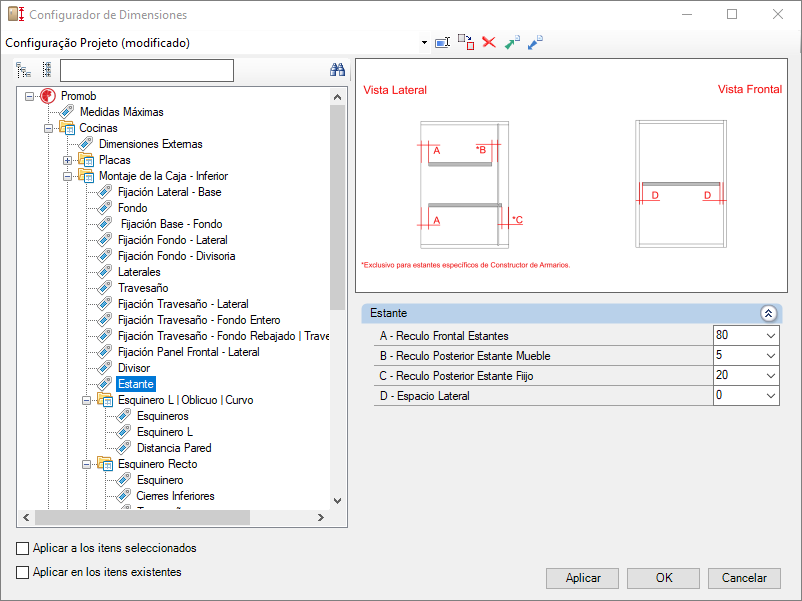Click the tree scroll up arrow

click(338, 97)
